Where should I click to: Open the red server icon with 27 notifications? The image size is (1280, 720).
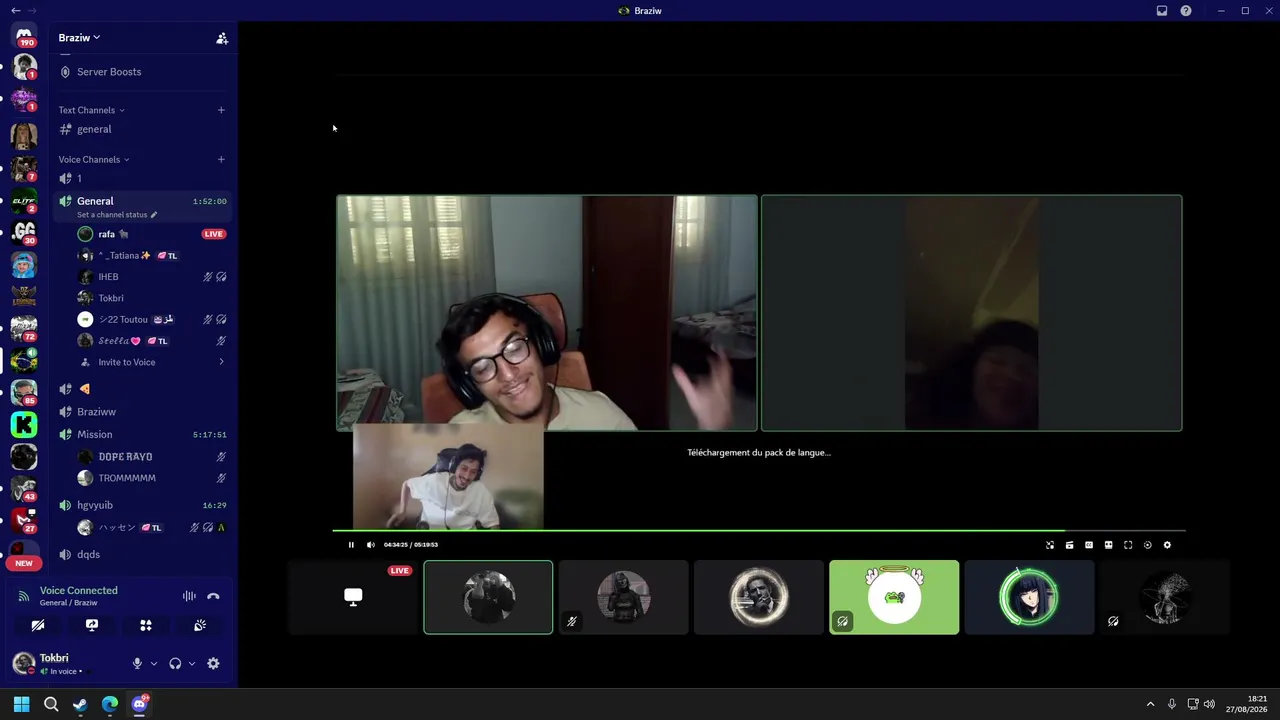[24, 521]
